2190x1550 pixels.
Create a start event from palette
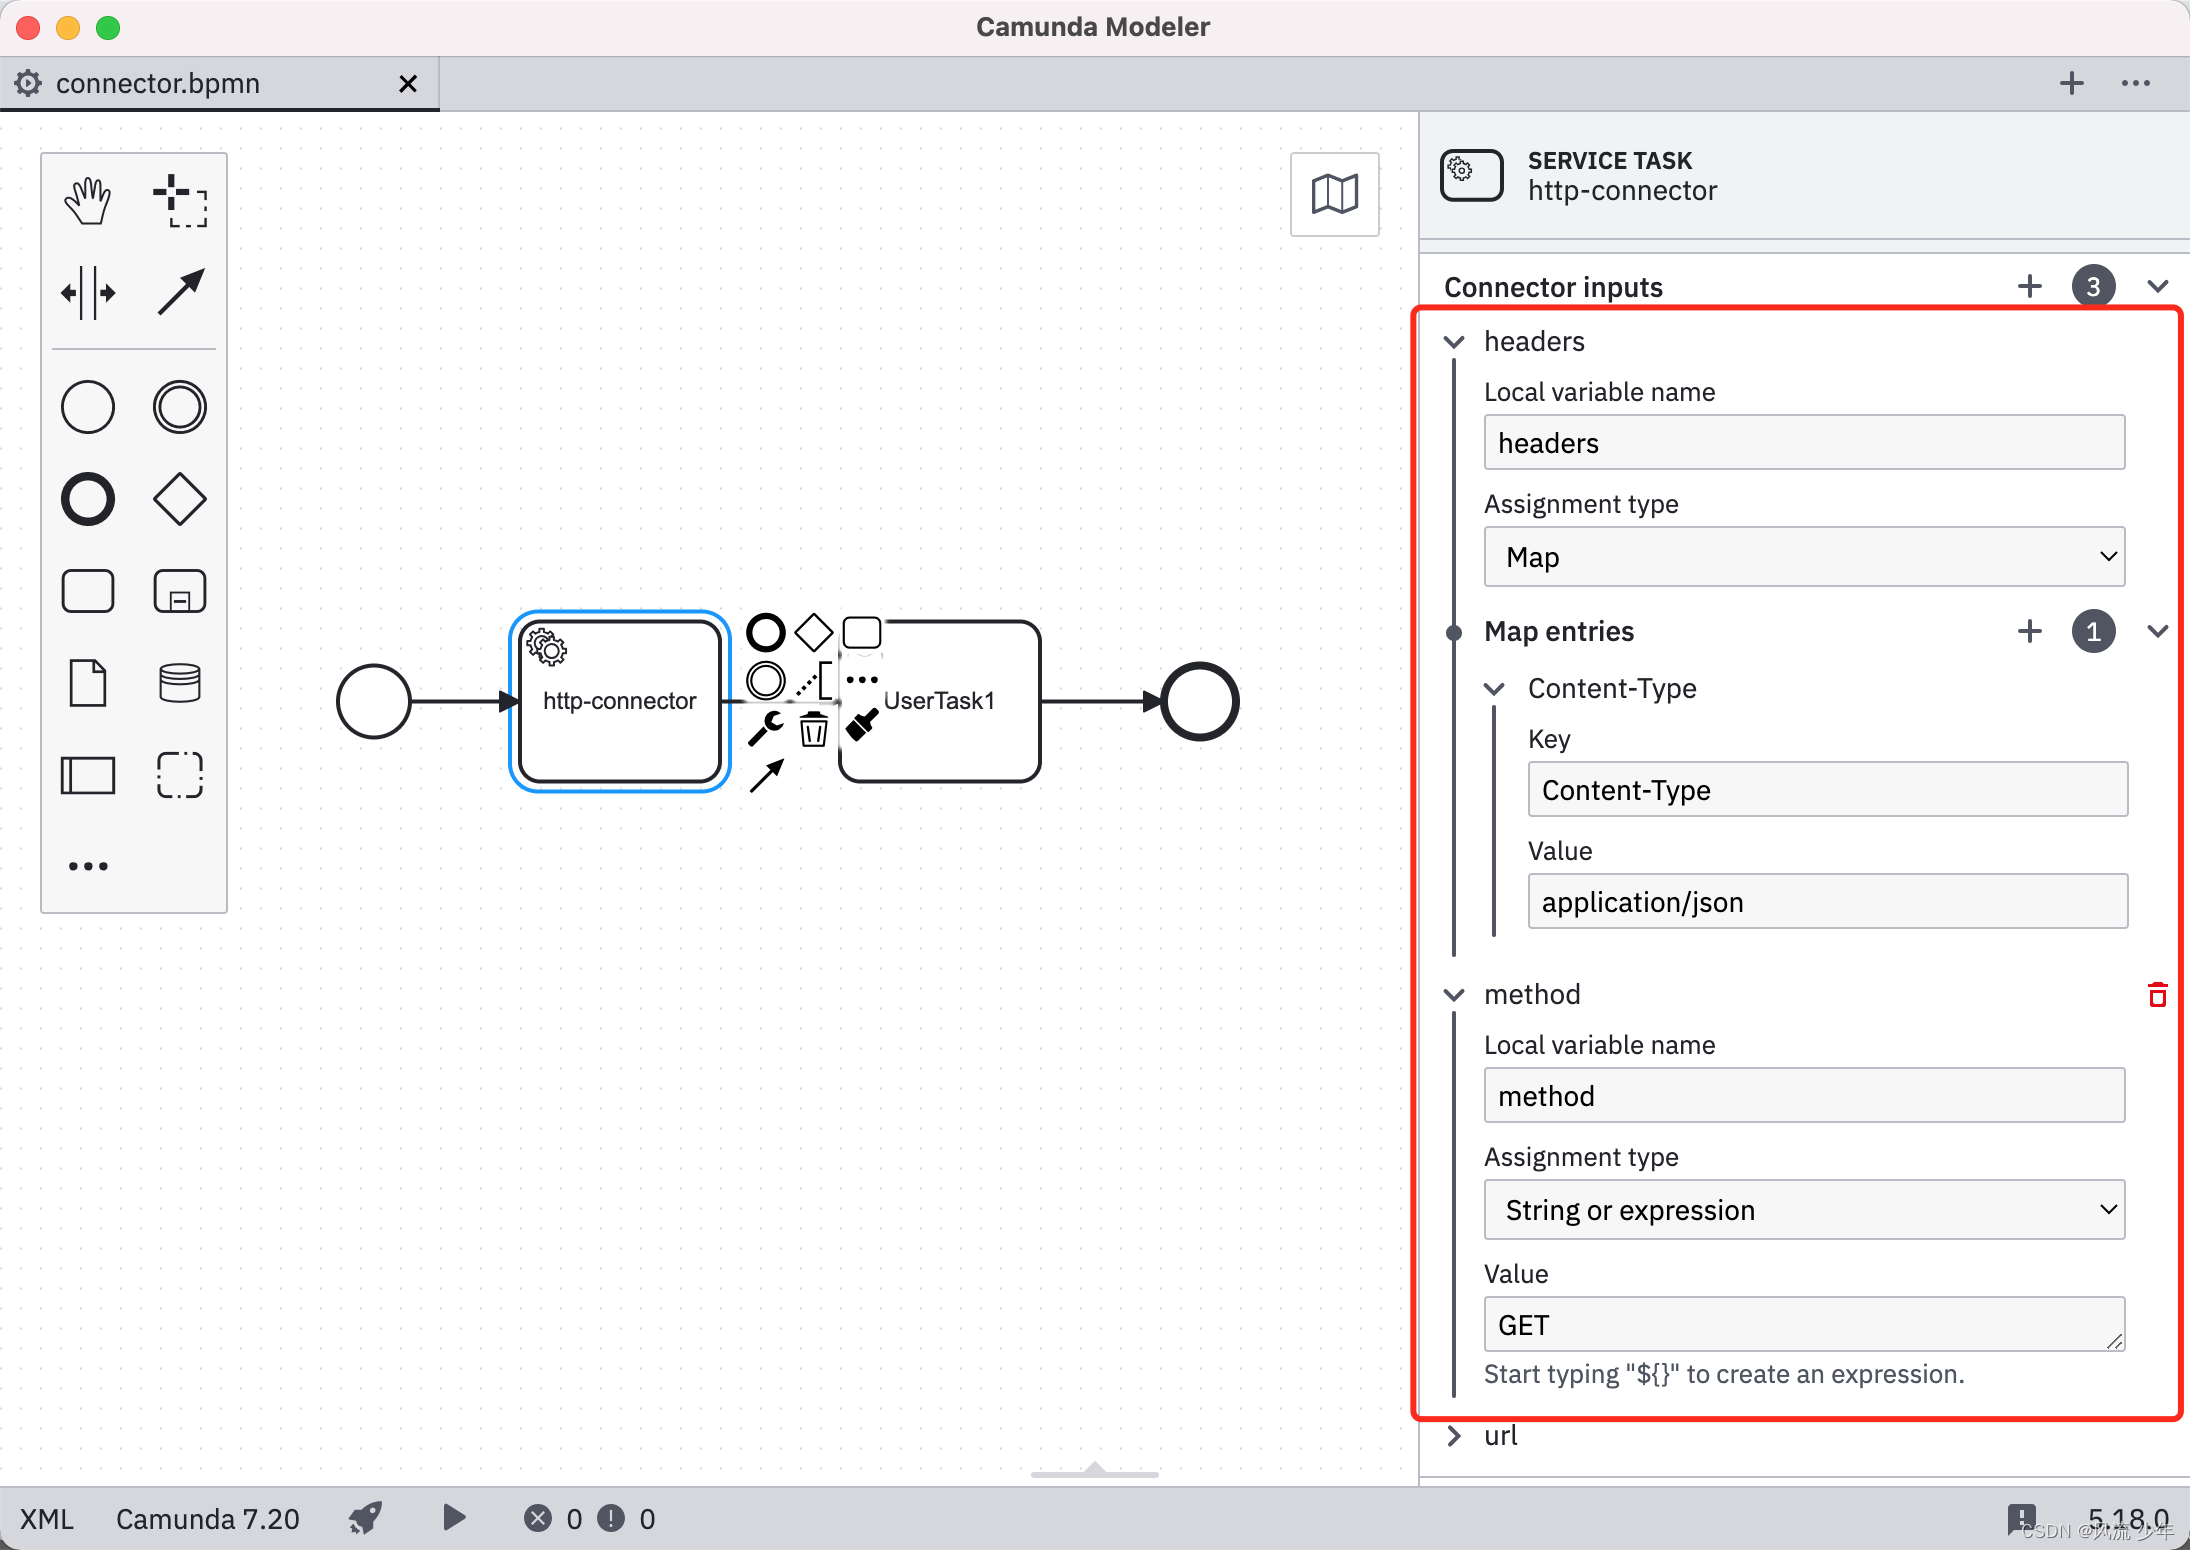pyautogui.click(x=88, y=407)
